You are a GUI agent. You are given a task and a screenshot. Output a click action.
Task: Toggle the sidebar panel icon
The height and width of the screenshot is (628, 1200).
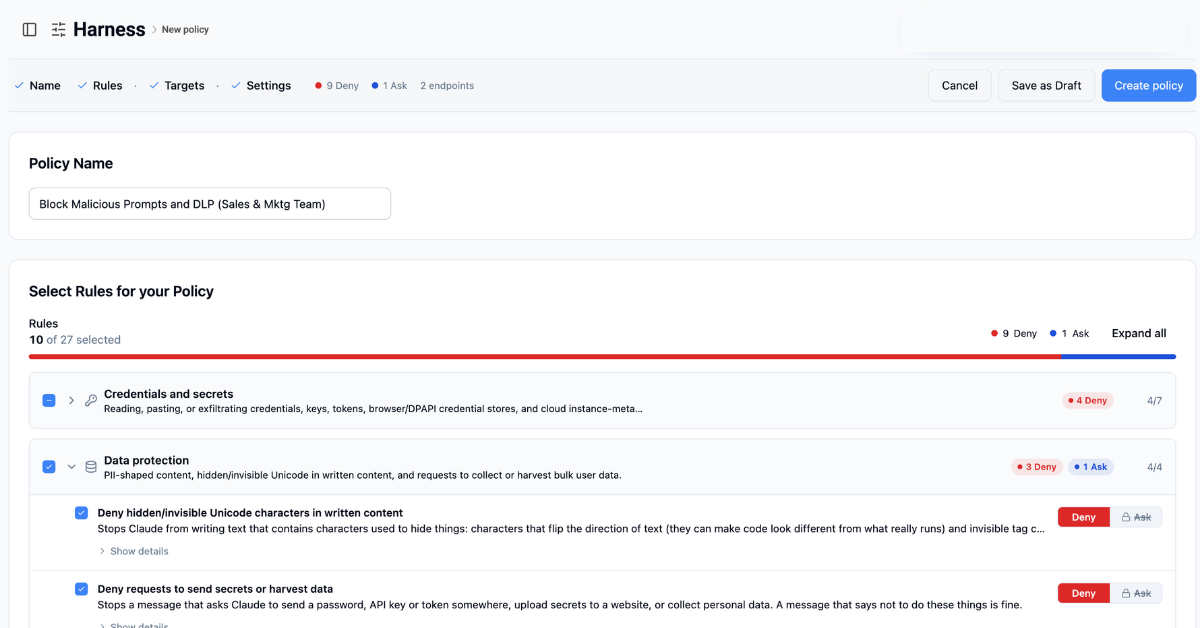pos(30,30)
